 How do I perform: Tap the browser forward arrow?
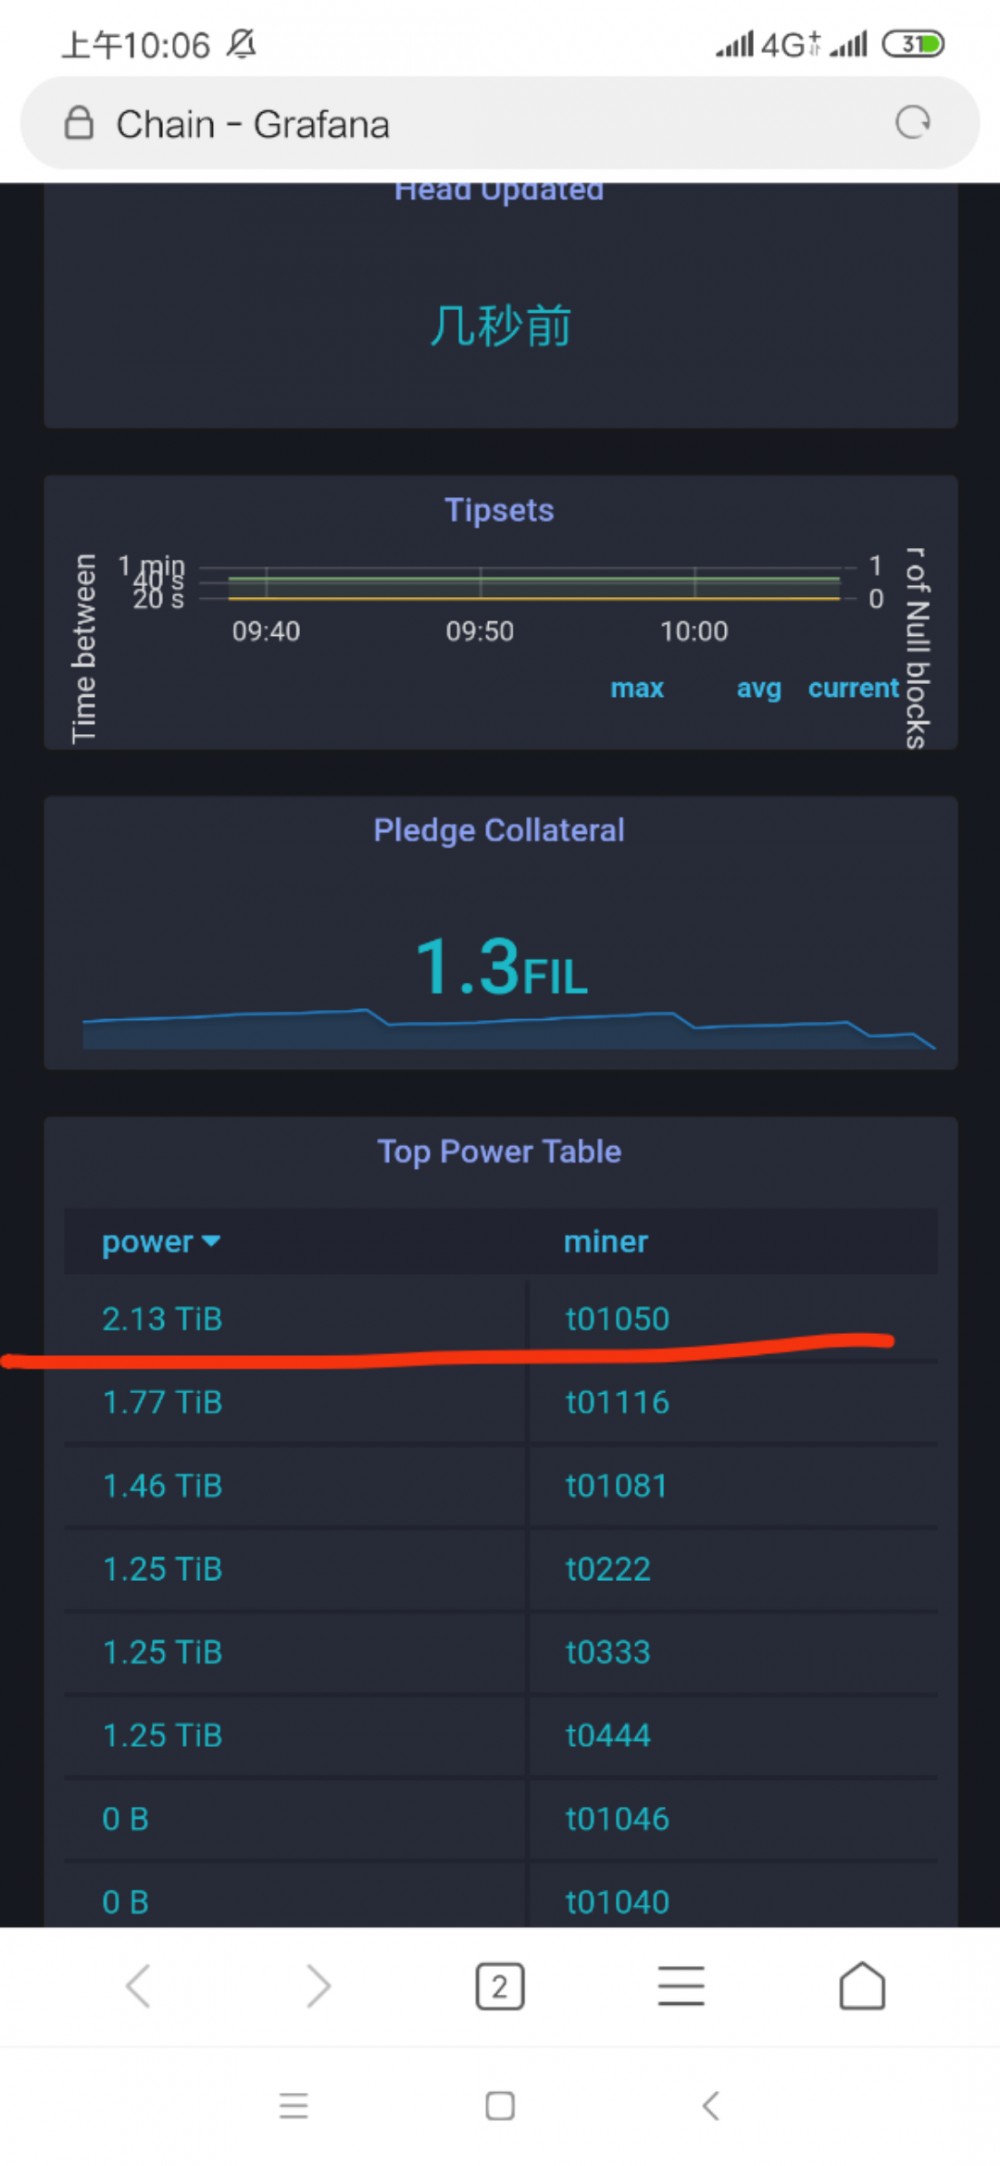[x=318, y=1985]
